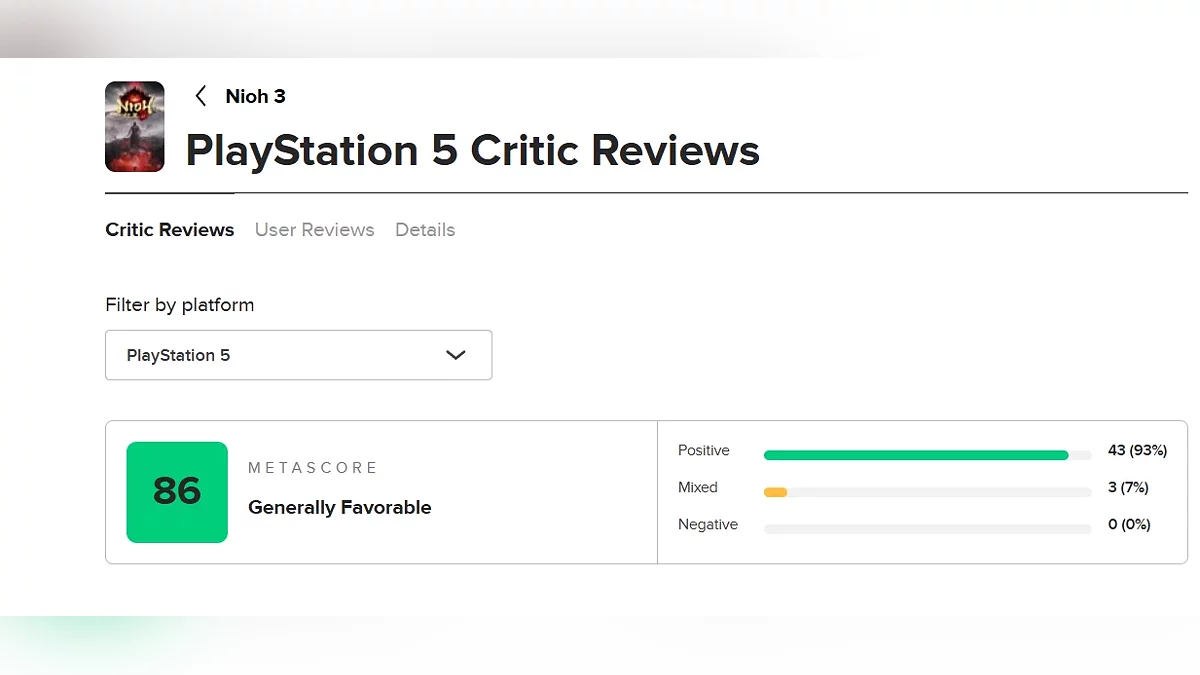Go to the Nioh 3 game link
This screenshot has height=675, width=1200.
coord(255,96)
